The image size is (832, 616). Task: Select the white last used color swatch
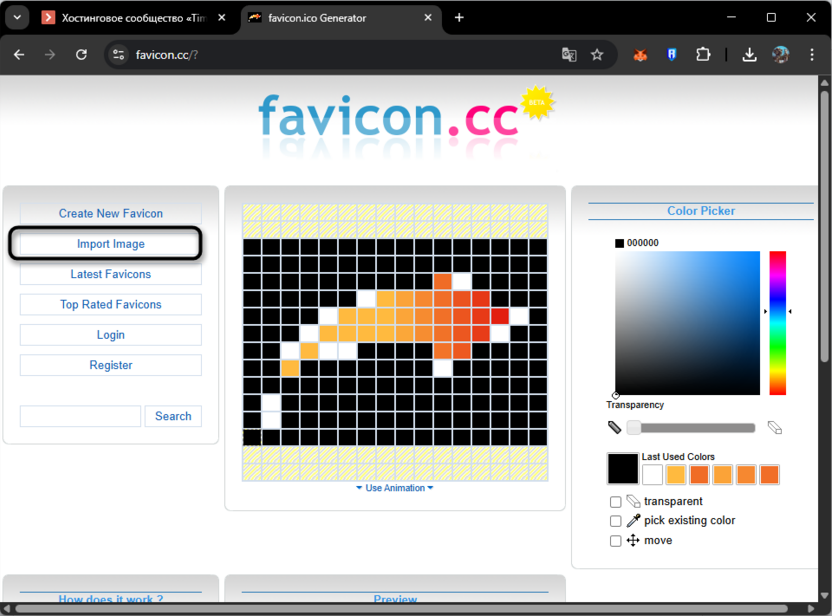[652, 474]
